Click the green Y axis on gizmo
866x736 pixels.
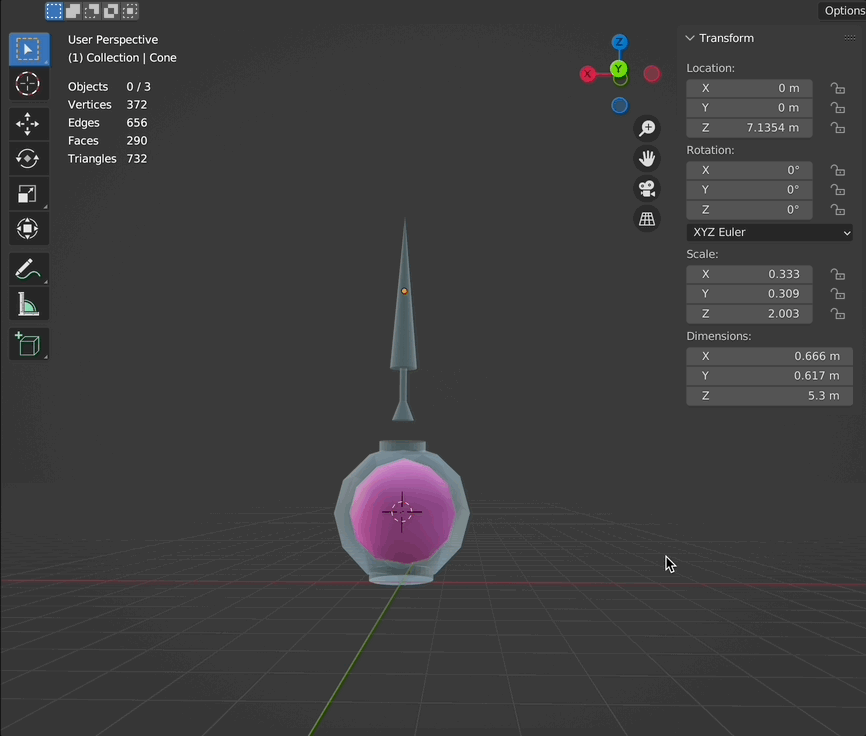(x=619, y=69)
